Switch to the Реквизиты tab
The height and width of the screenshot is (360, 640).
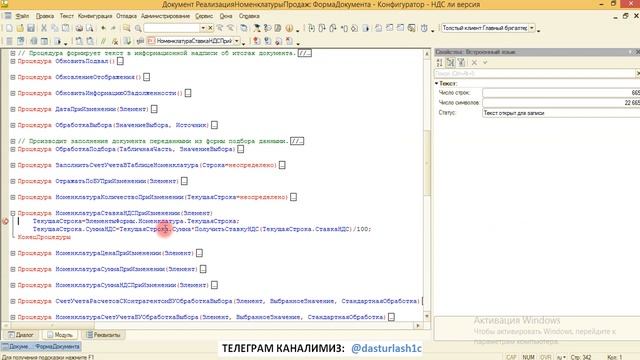pos(103,335)
